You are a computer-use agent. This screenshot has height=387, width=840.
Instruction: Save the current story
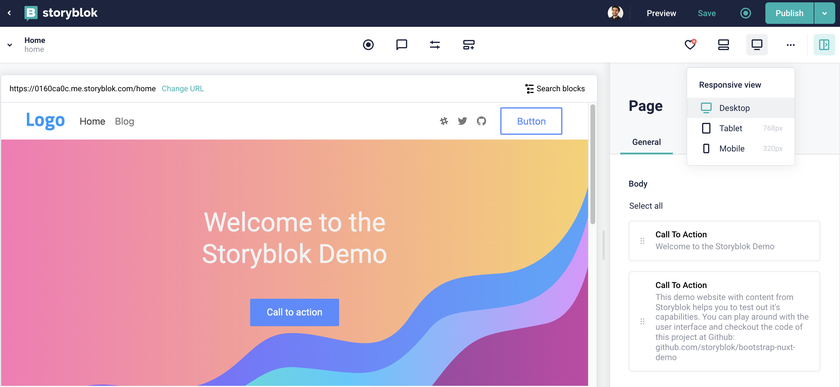point(707,13)
